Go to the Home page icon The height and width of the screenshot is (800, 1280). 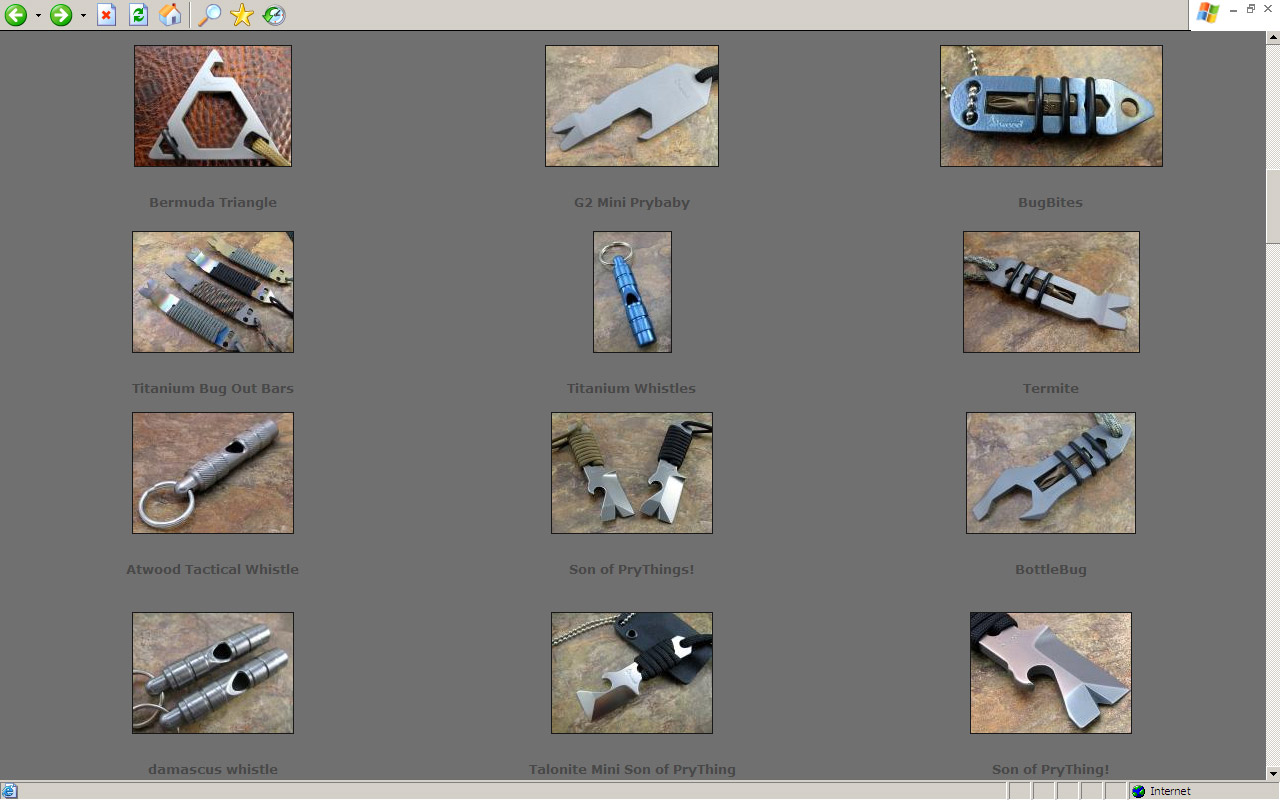171,15
